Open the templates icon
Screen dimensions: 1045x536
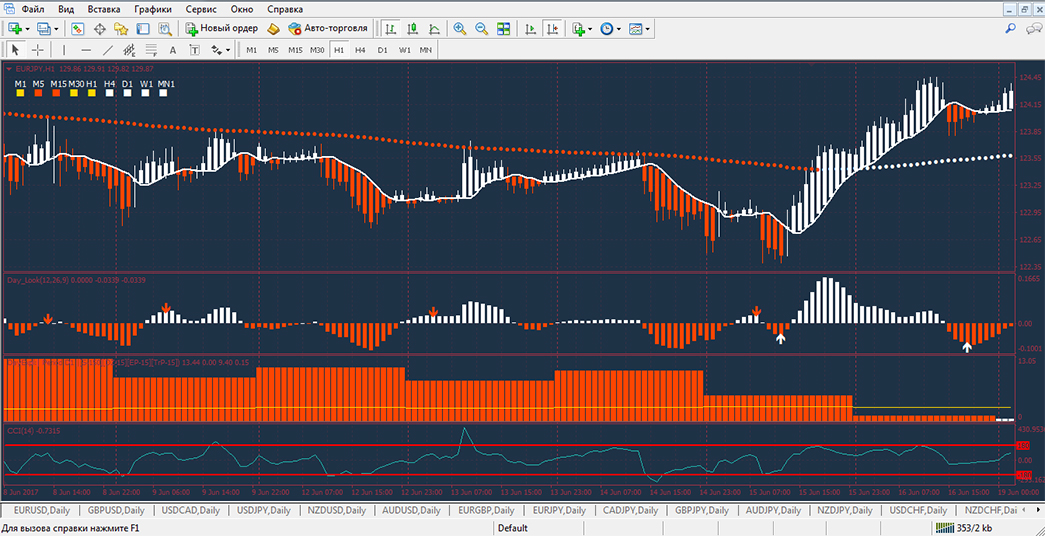pos(636,29)
